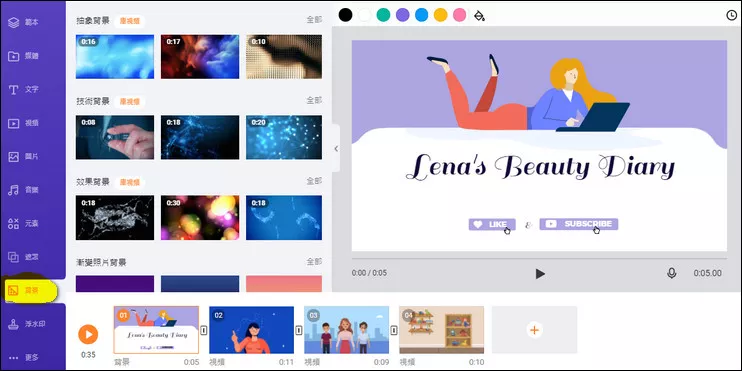Open the 視頻 video sidebar section
Screen dimensions: 742x371
[24, 123]
